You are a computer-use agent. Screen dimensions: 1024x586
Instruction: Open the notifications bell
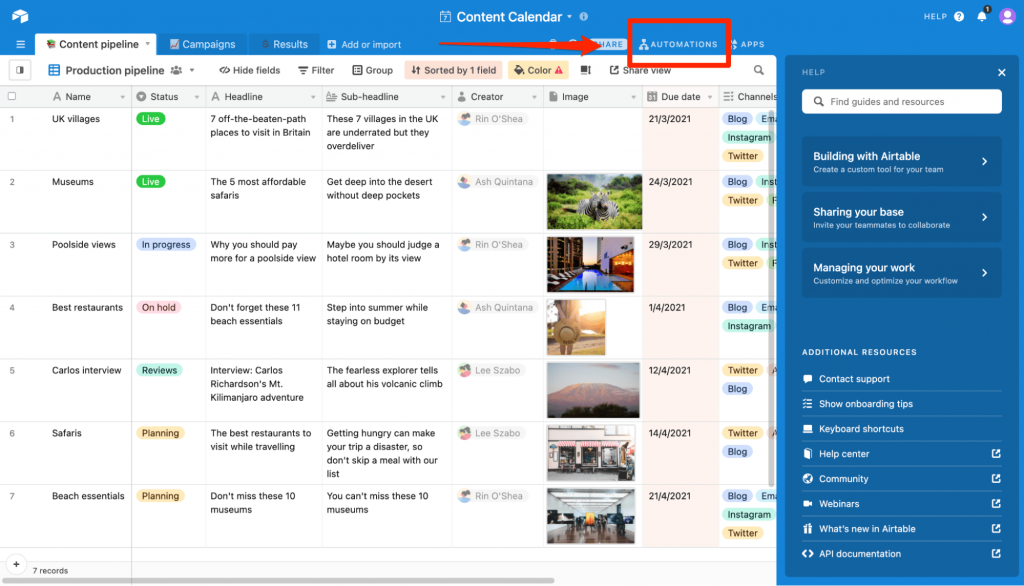point(981,17)
